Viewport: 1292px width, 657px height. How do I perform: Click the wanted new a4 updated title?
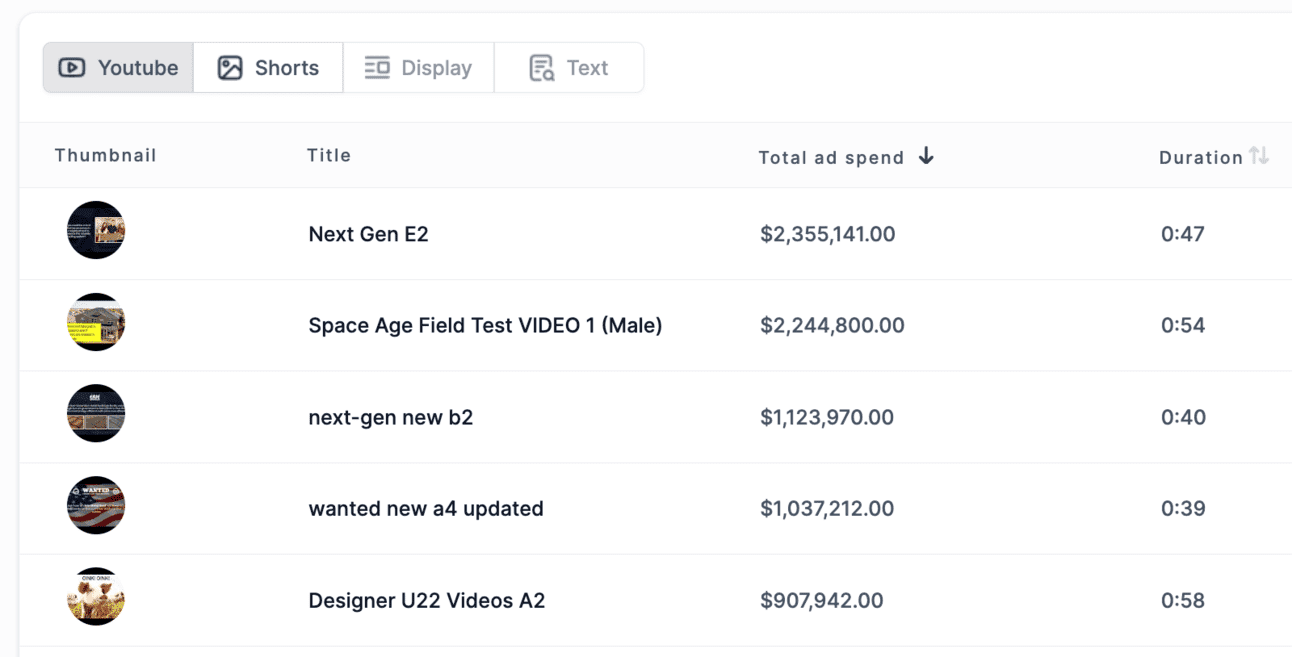point(426,508)
